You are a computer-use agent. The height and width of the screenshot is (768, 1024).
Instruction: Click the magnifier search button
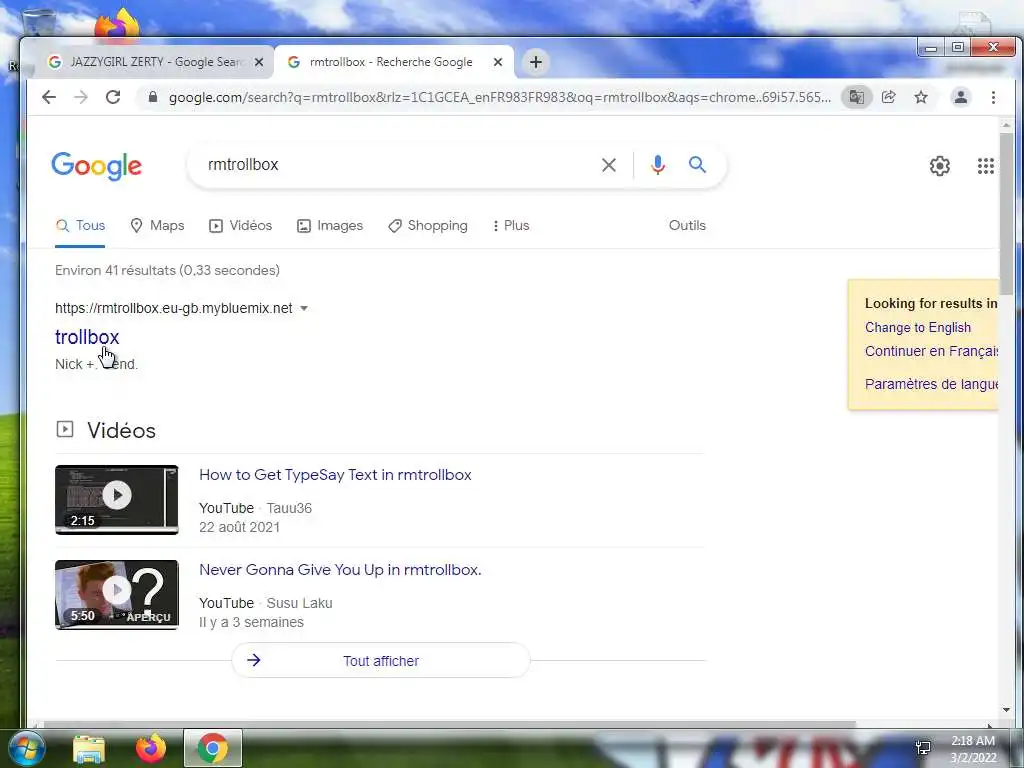tap(697, 165)
